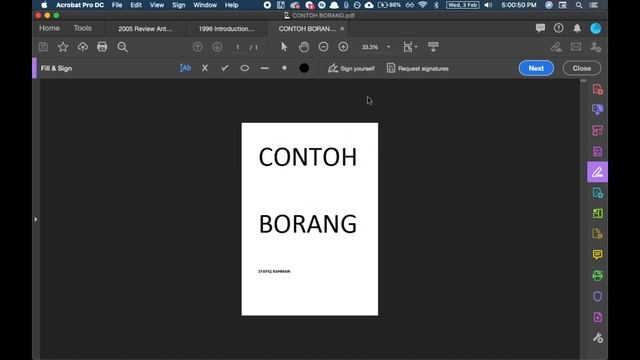Open Create PDF in right pane

(x=598, y=89)
